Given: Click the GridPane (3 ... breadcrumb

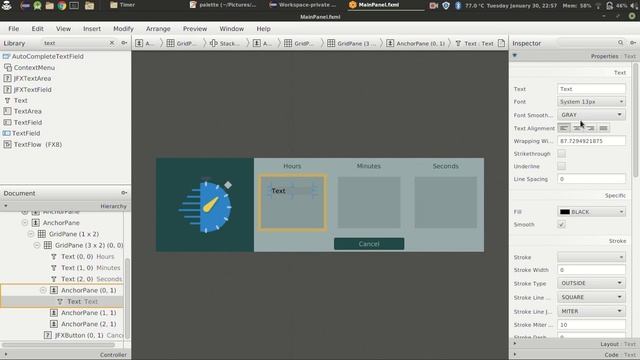Looking at the screenshot, I should click(x=352, y=43).
